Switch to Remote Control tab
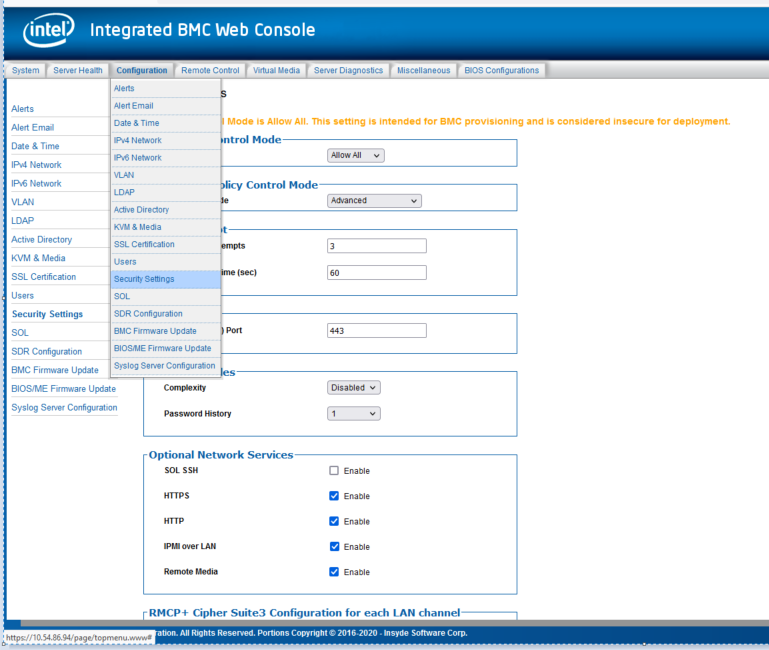Image resolution: width=769 pixels, height=650 pixels. tap(210, 71)
